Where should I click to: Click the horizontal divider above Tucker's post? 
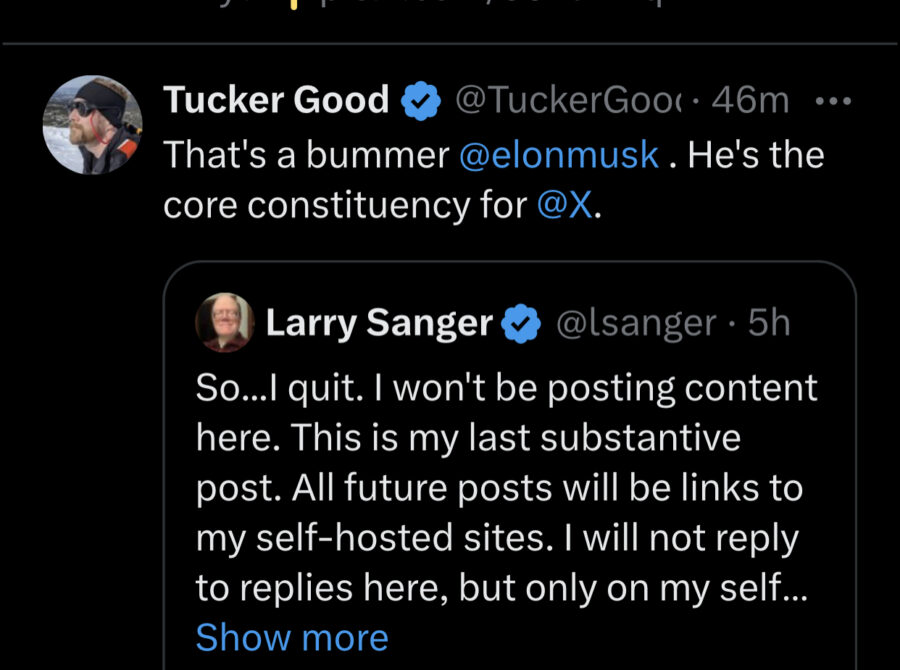pos(450,44)
